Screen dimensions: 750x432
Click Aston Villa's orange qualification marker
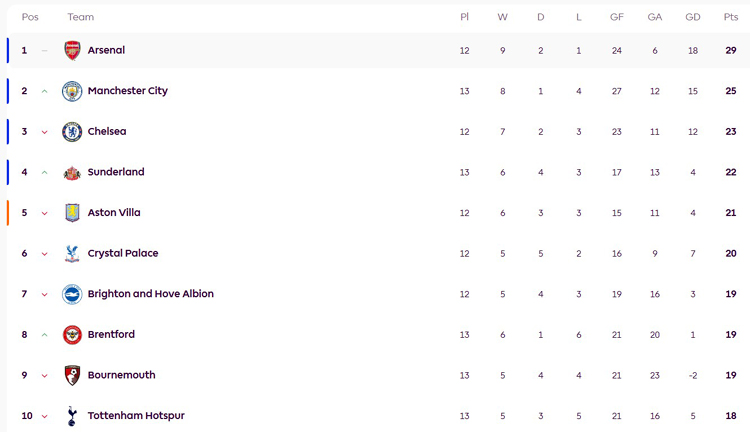pos(8,213)
